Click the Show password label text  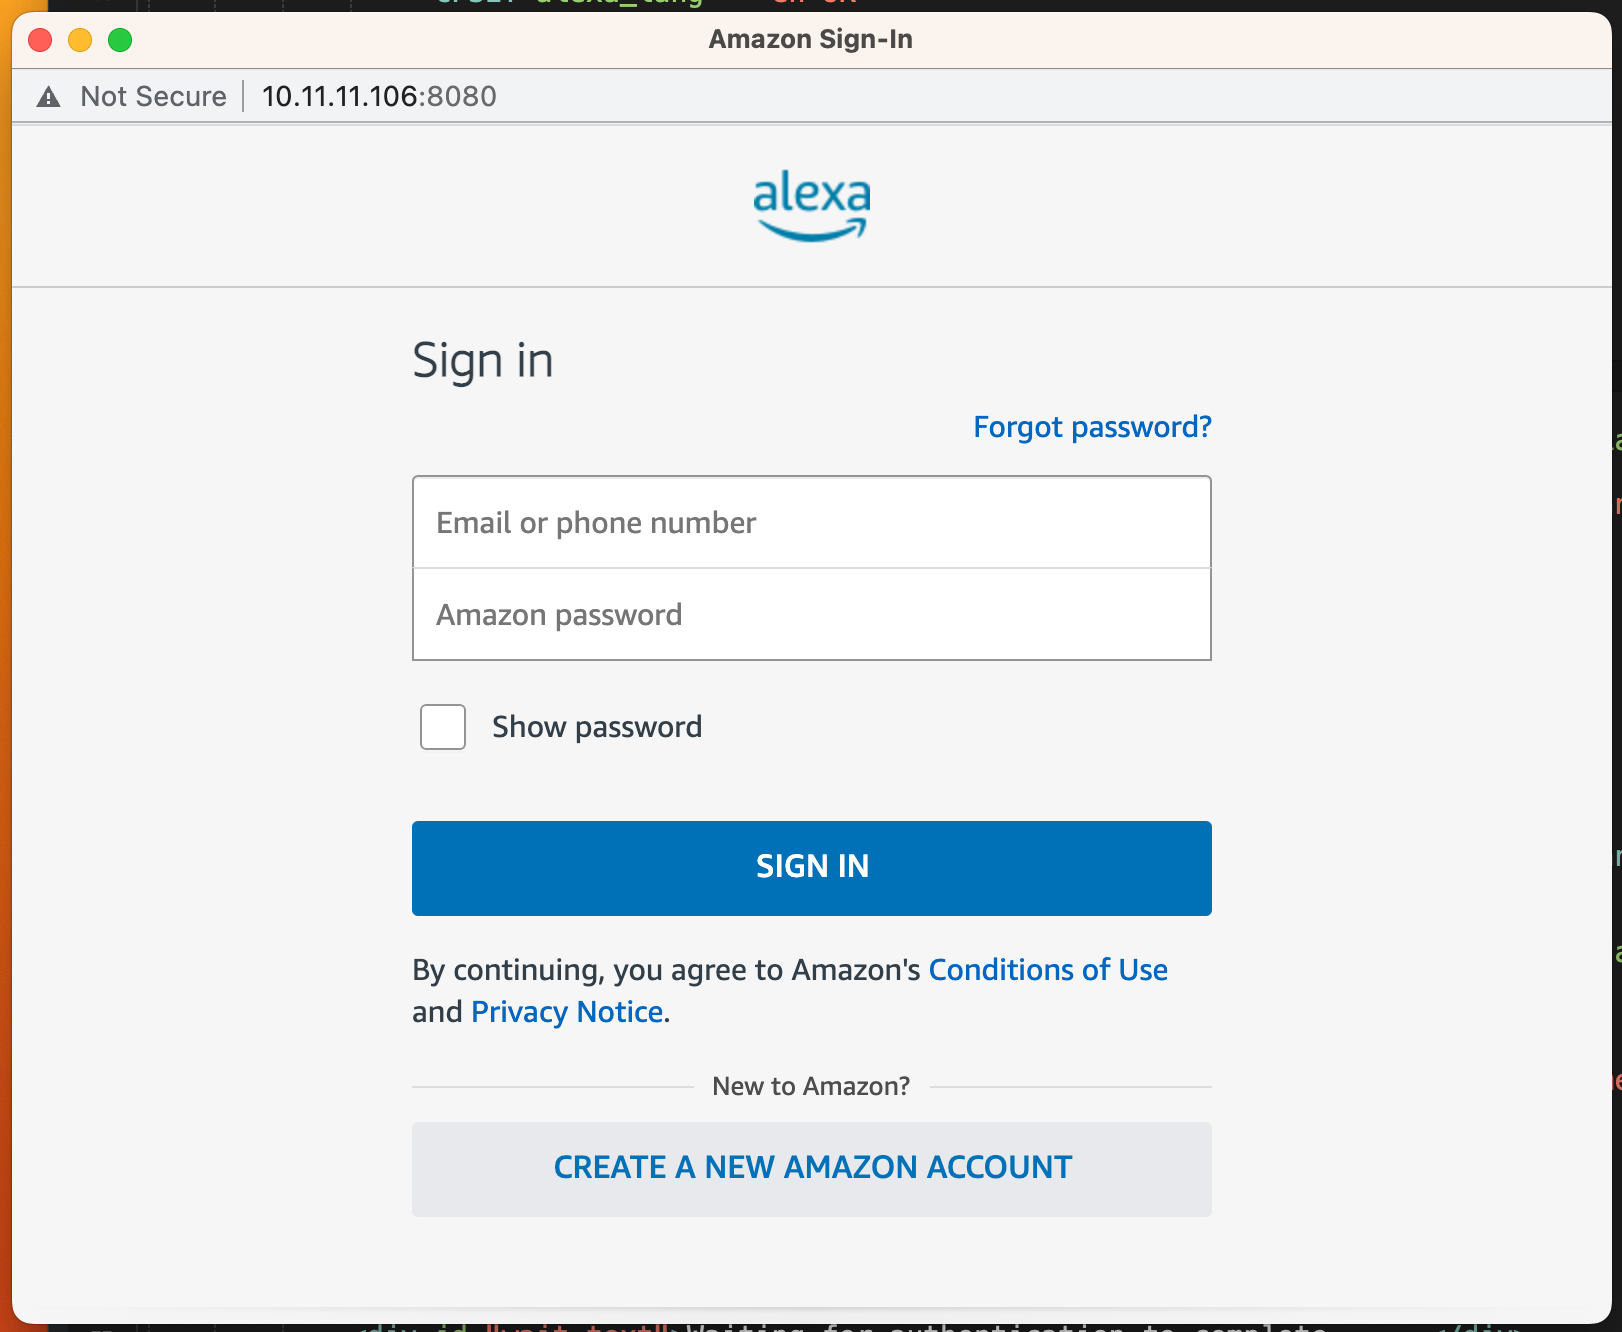pyautogui.click(x=597, y=727)
